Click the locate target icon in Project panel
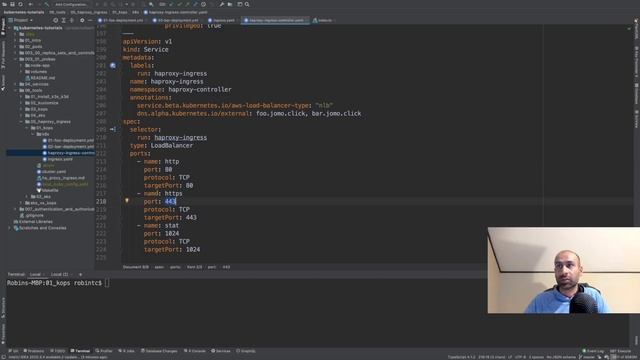This screenshot has width=640, height=360. pos(56,20)
